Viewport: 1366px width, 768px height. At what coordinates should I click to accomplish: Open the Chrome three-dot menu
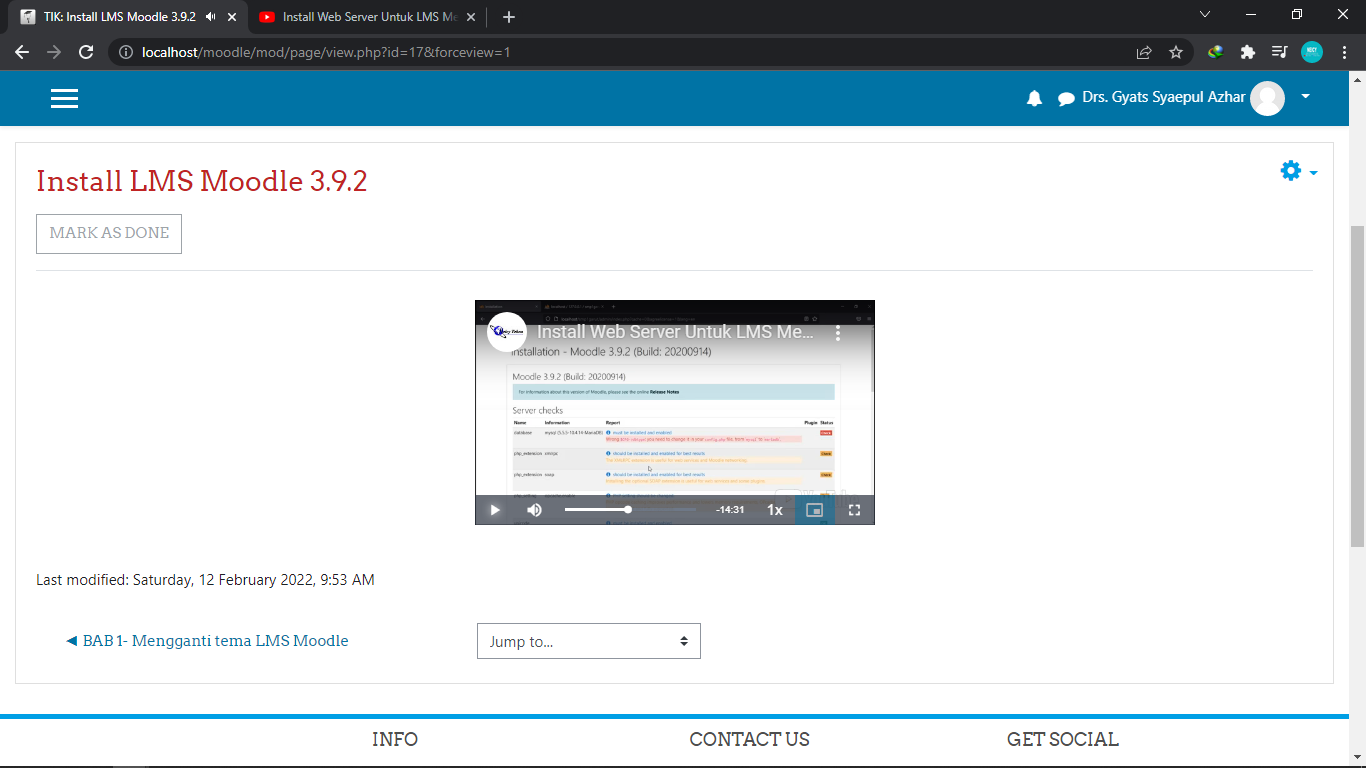coord(1344,52)
